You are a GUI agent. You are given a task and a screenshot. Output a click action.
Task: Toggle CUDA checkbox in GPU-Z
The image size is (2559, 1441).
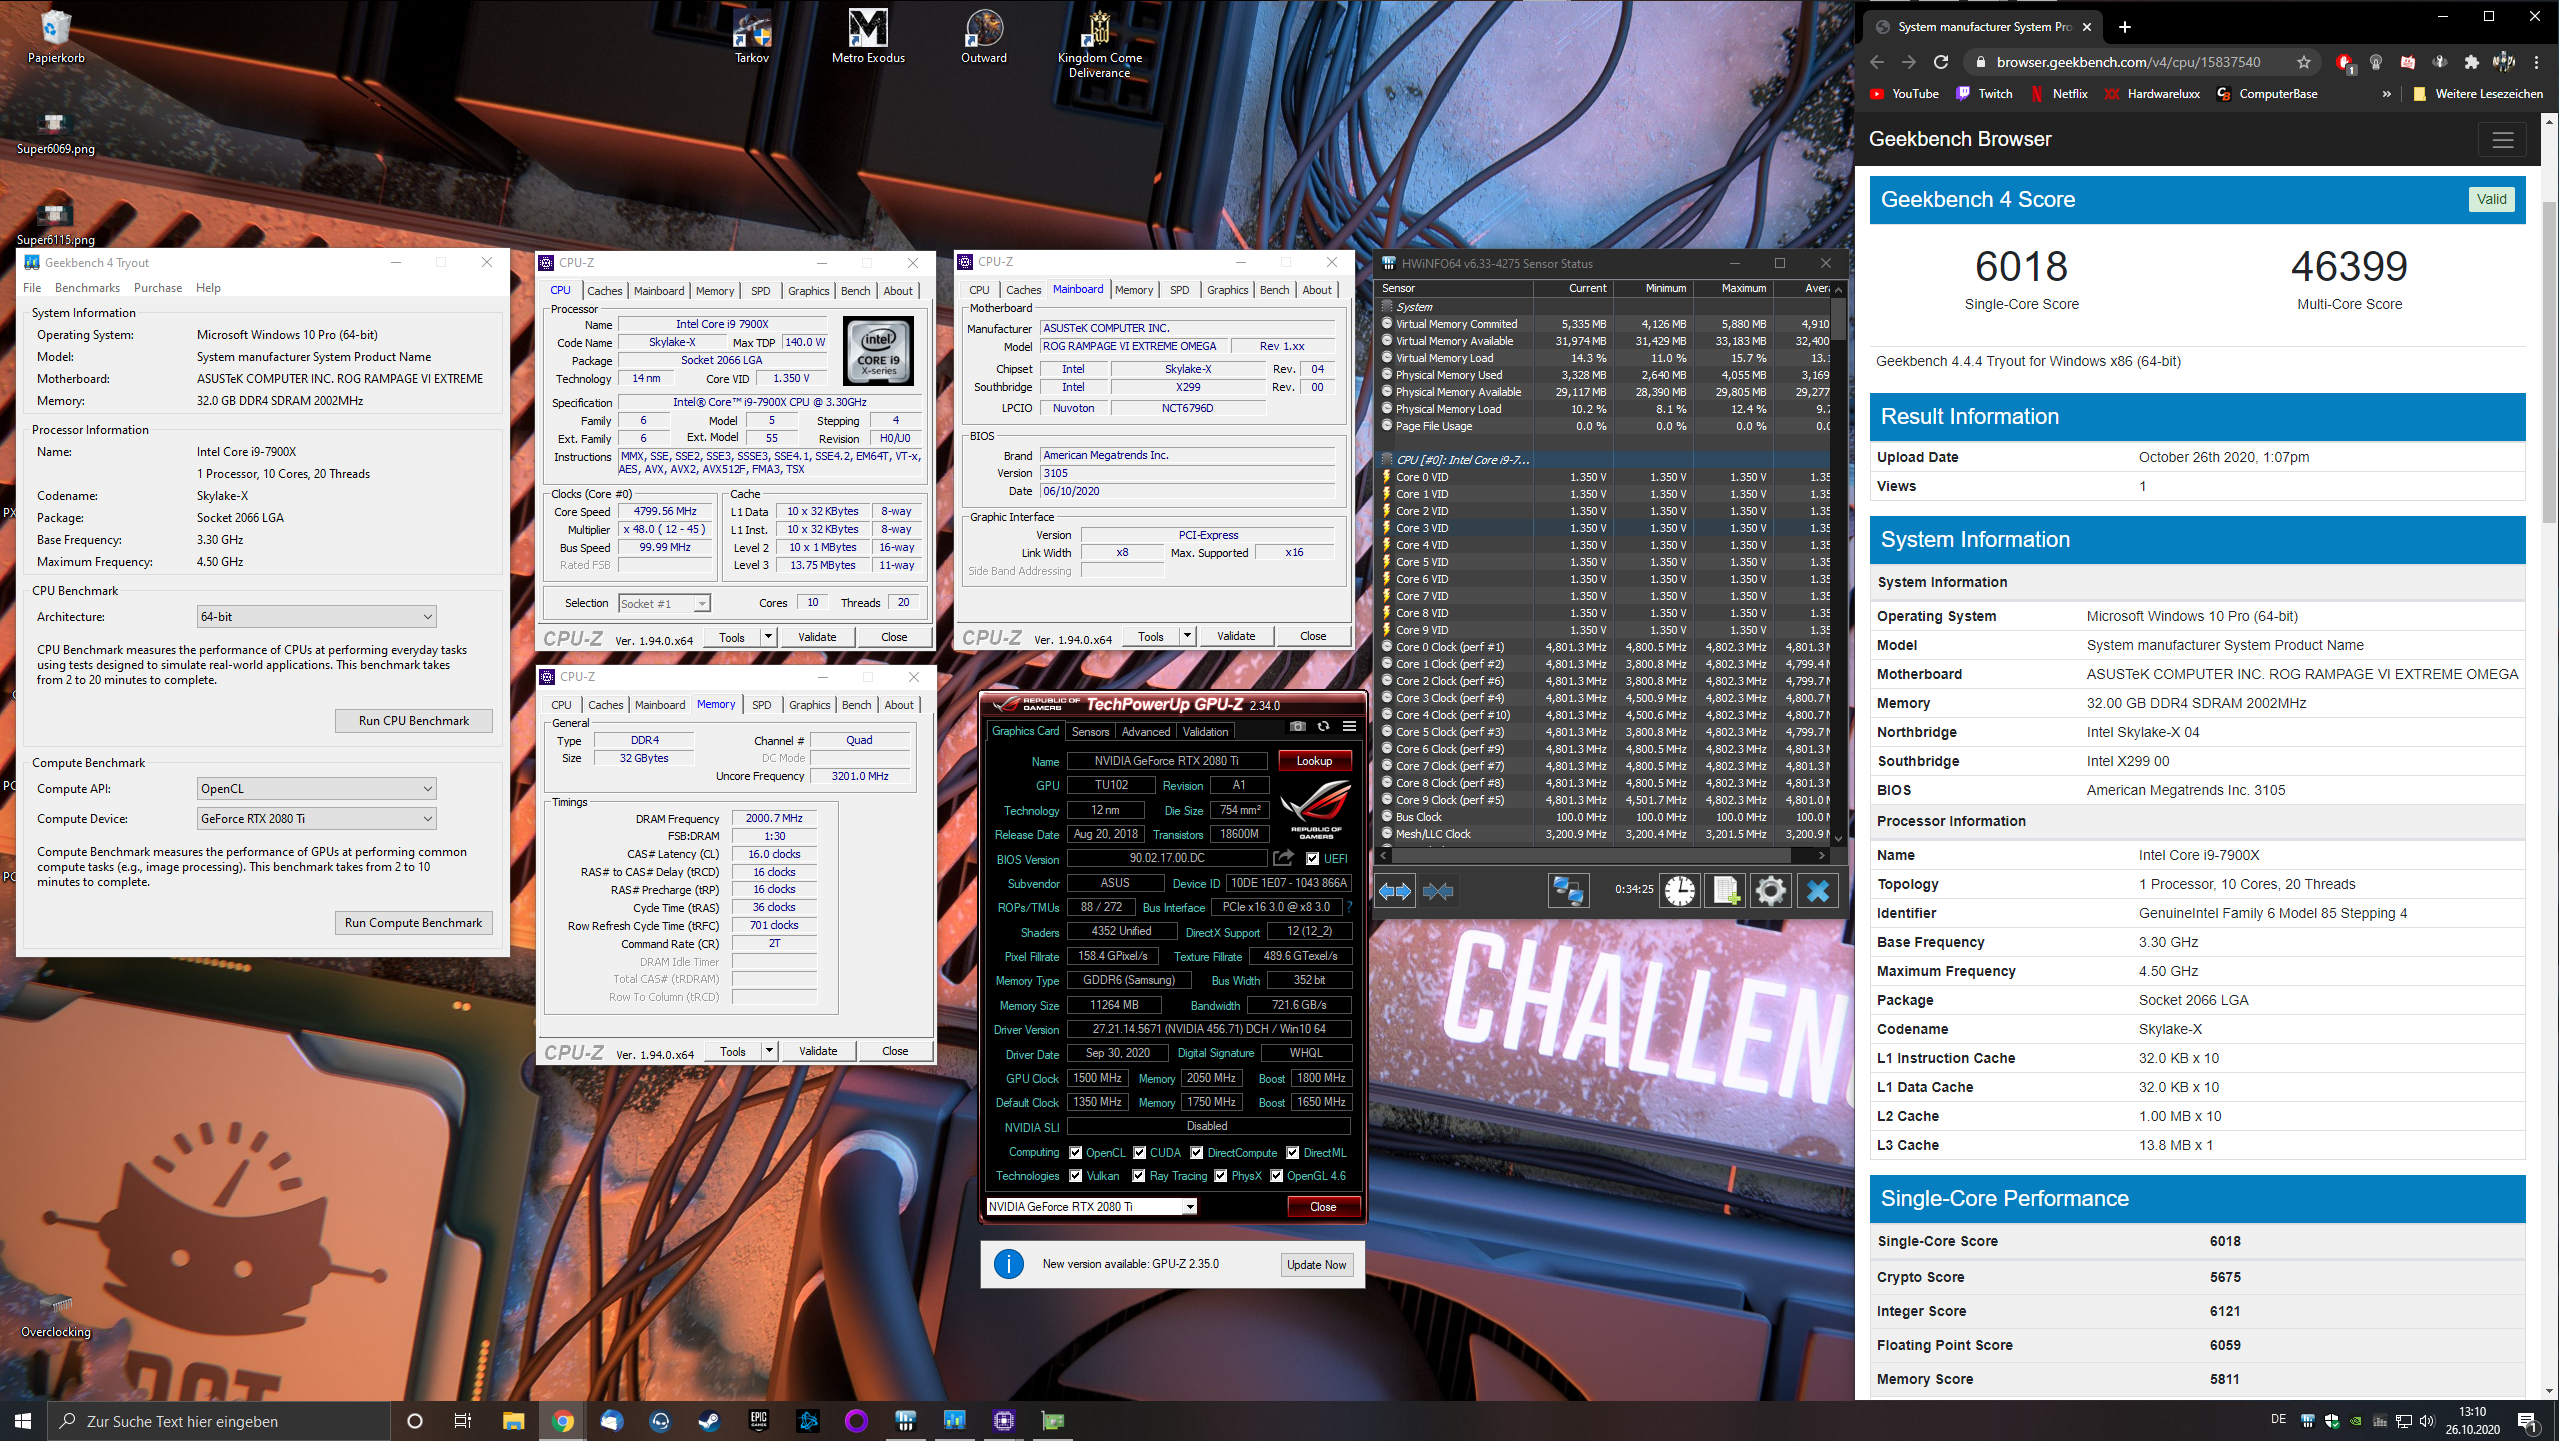click(1139, 1152)
